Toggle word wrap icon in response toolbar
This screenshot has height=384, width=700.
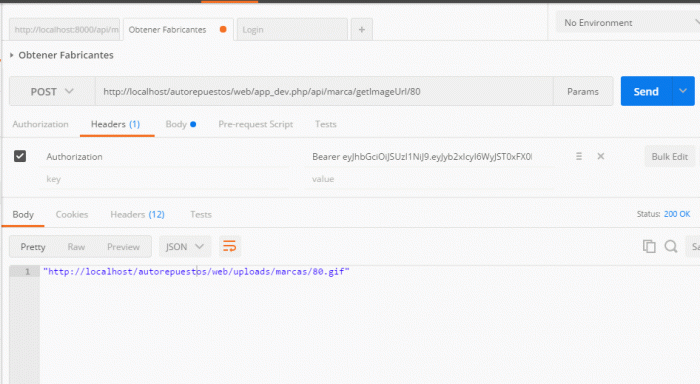(229, 246)
